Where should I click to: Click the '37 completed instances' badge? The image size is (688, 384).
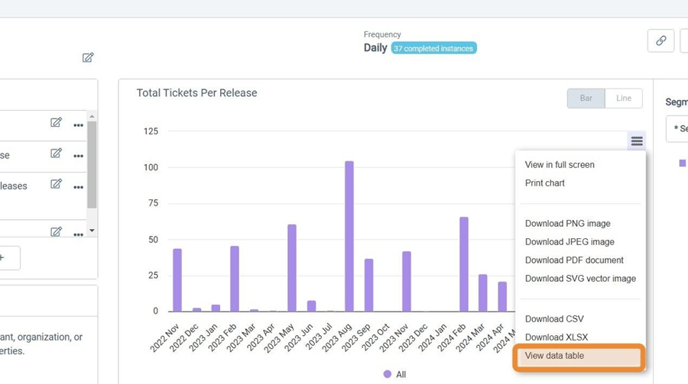434,48
